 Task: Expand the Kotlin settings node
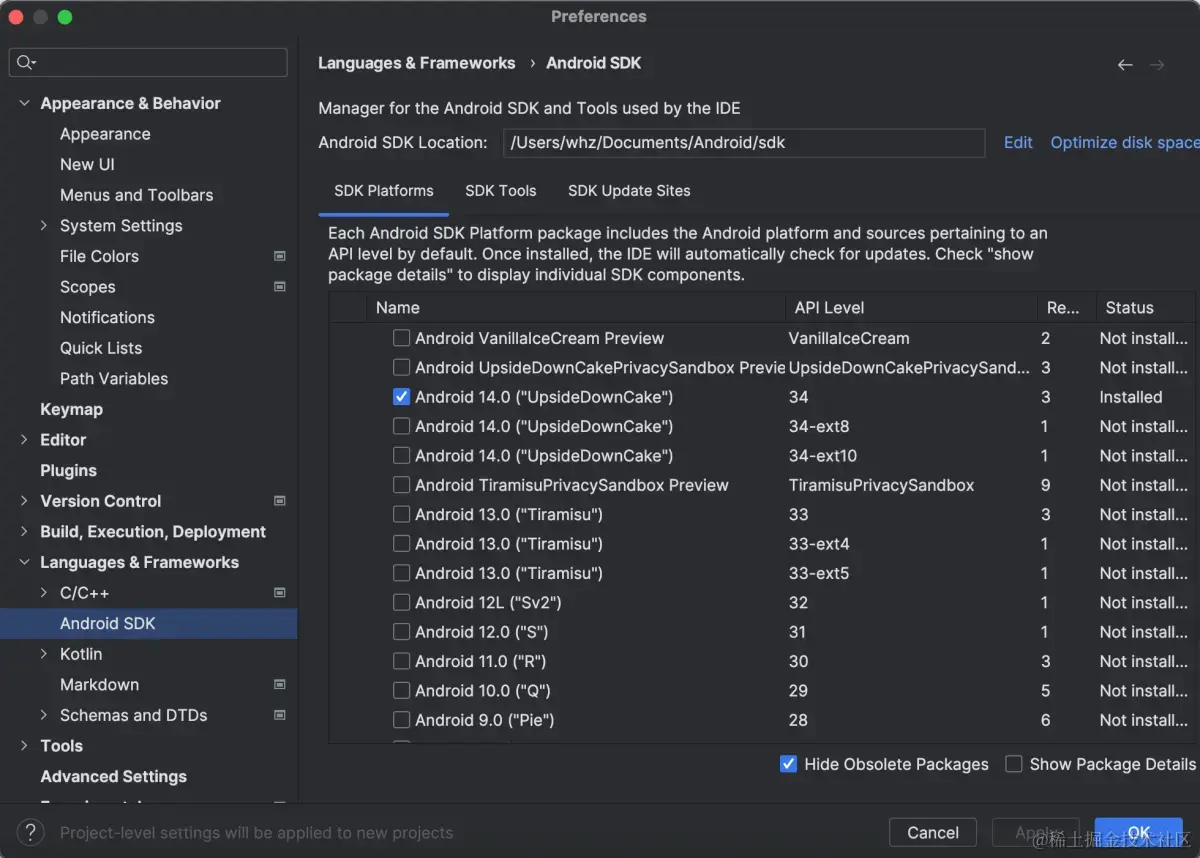pyautogui.click(x=44, y=654)
